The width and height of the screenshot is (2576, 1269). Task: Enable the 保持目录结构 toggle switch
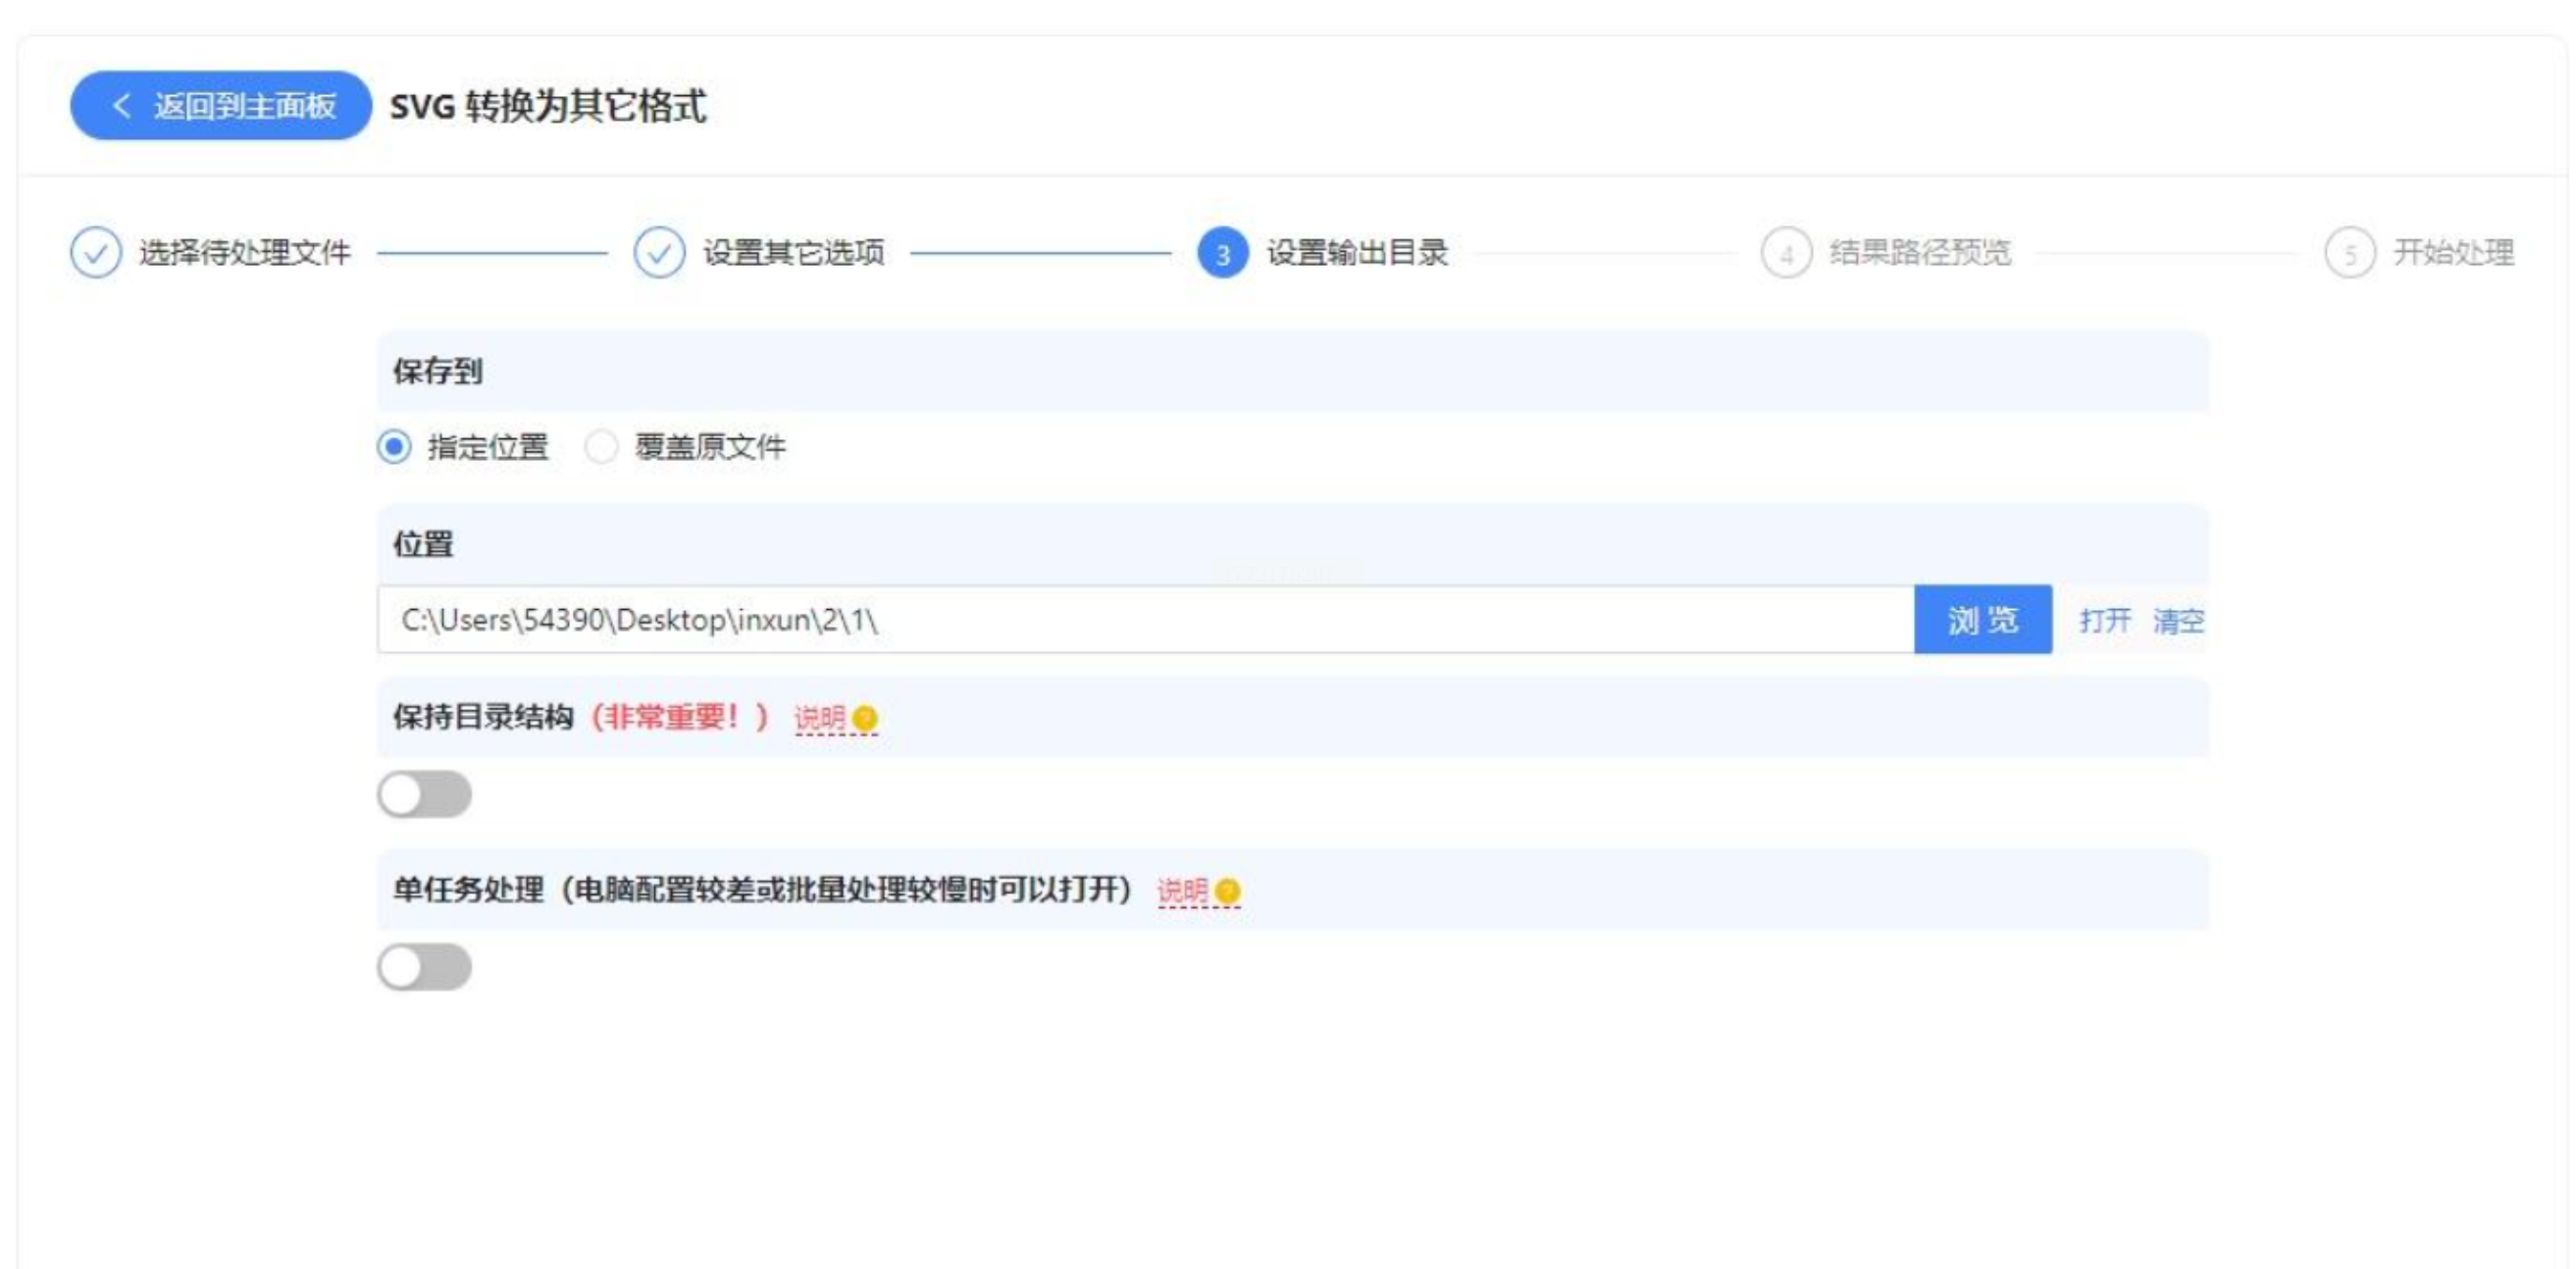pyautogui.click(x=424, y=795)
